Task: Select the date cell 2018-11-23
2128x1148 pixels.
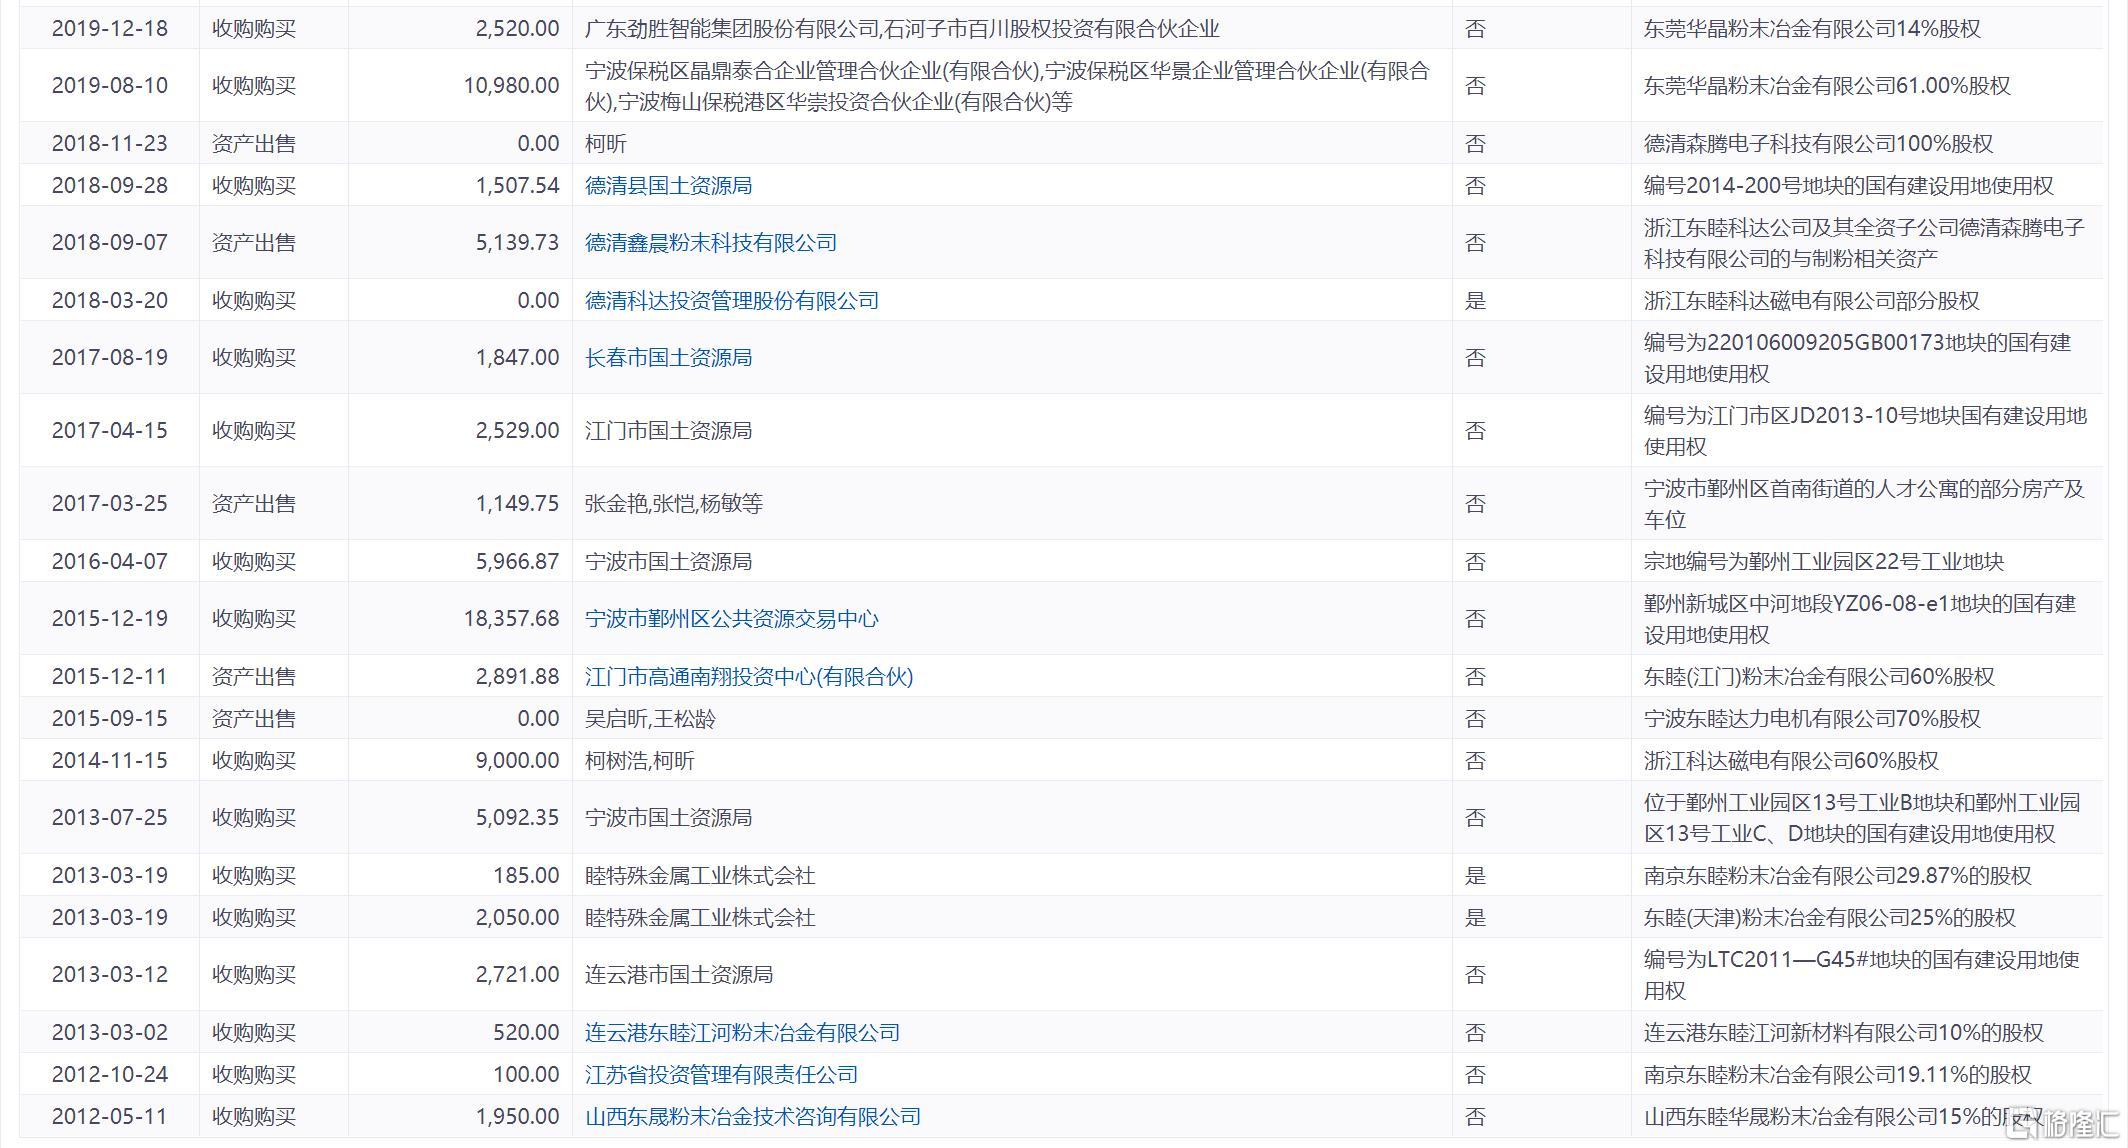Action: coord(110,143)
